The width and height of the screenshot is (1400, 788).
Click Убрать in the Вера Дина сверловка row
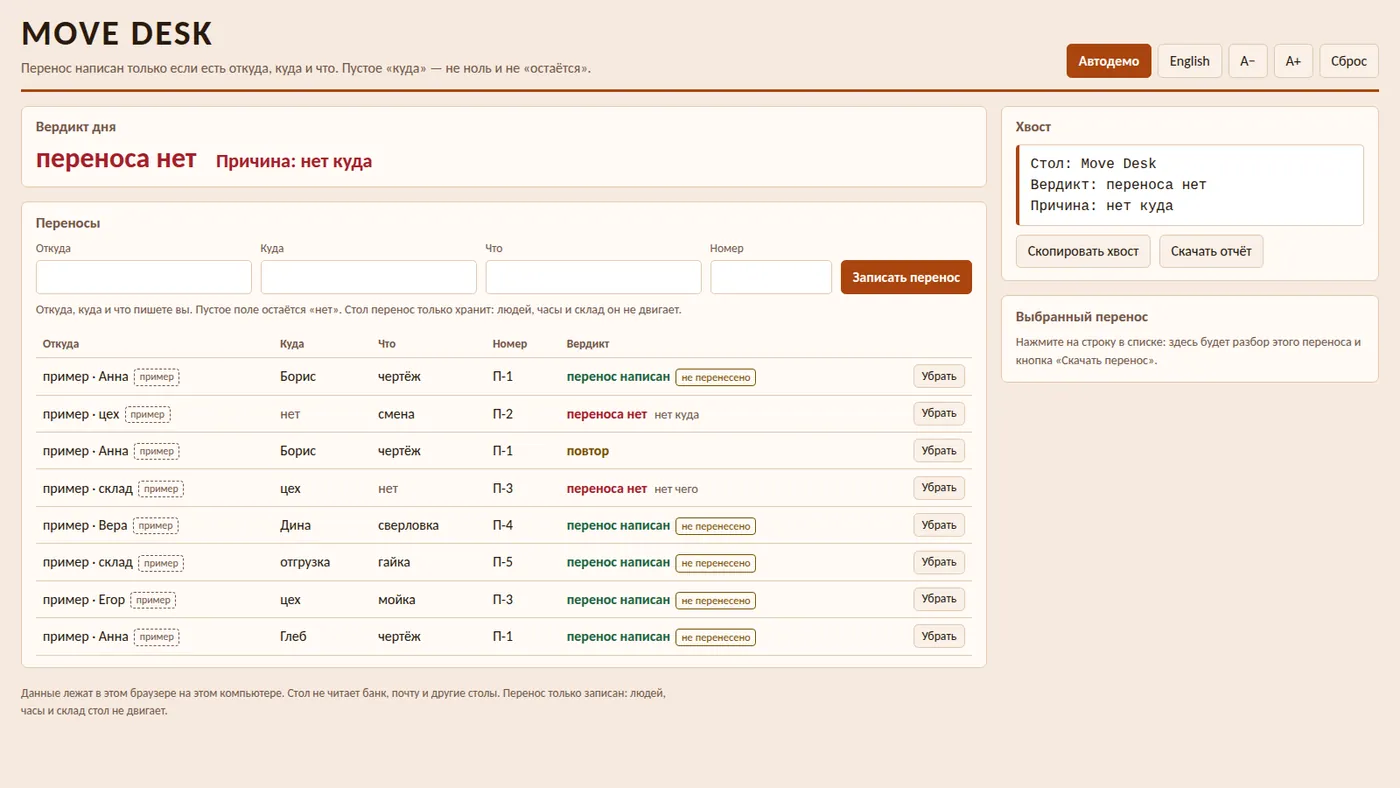(x=939, y=524)
